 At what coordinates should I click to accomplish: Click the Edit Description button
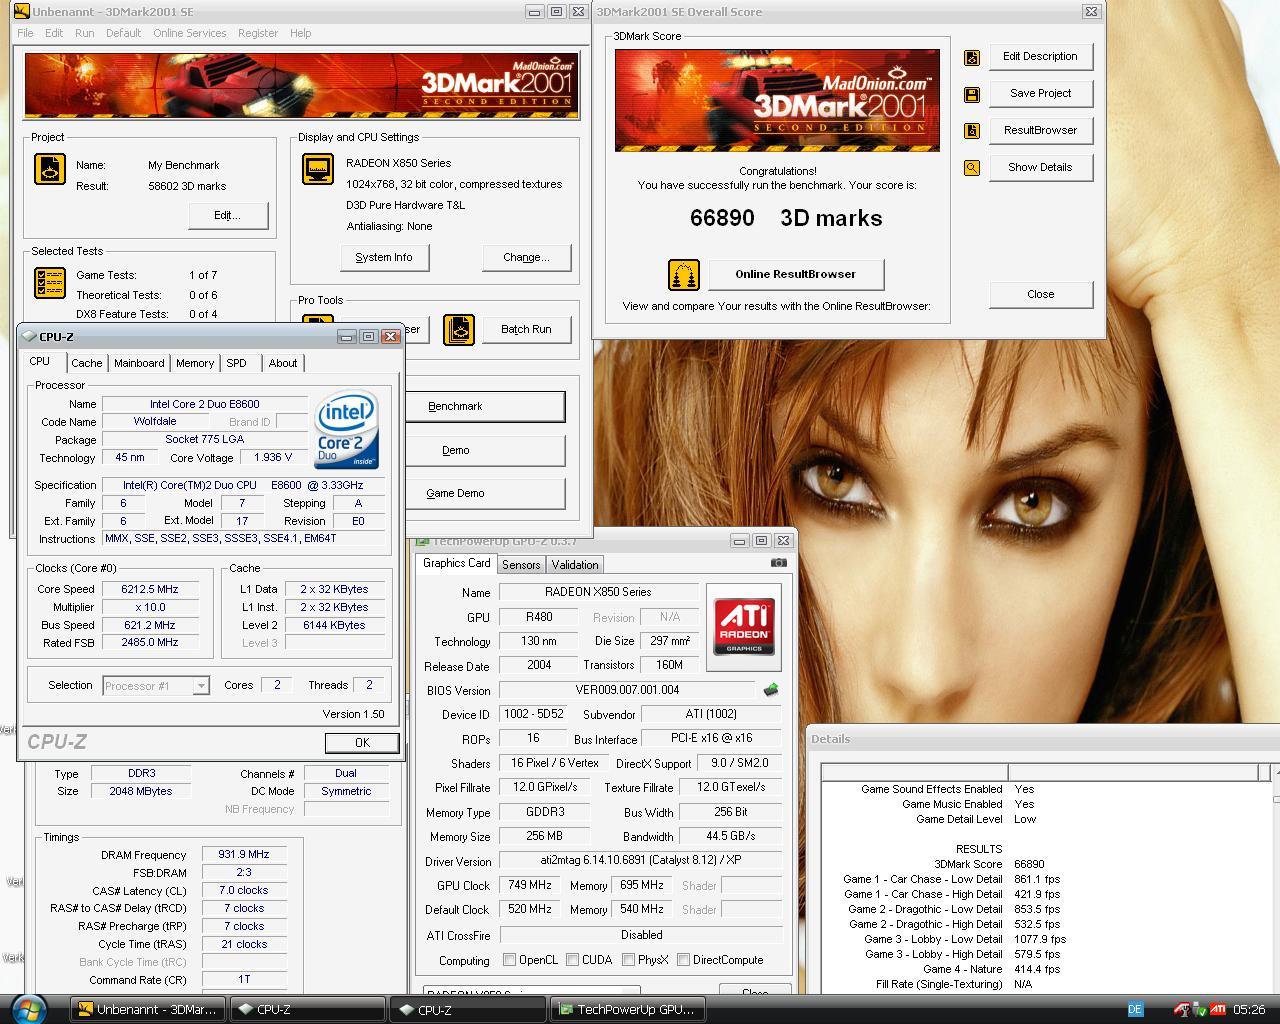1040,56
